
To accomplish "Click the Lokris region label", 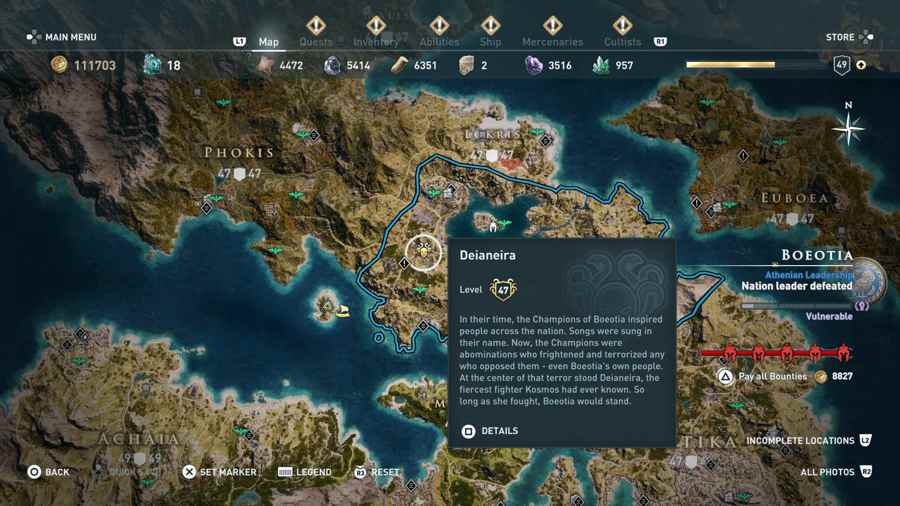I will [x=492, y=134].
